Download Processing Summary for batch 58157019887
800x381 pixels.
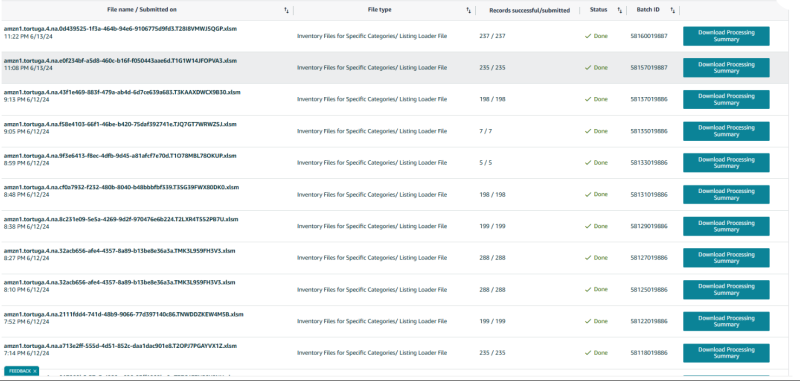pos(726,68)
